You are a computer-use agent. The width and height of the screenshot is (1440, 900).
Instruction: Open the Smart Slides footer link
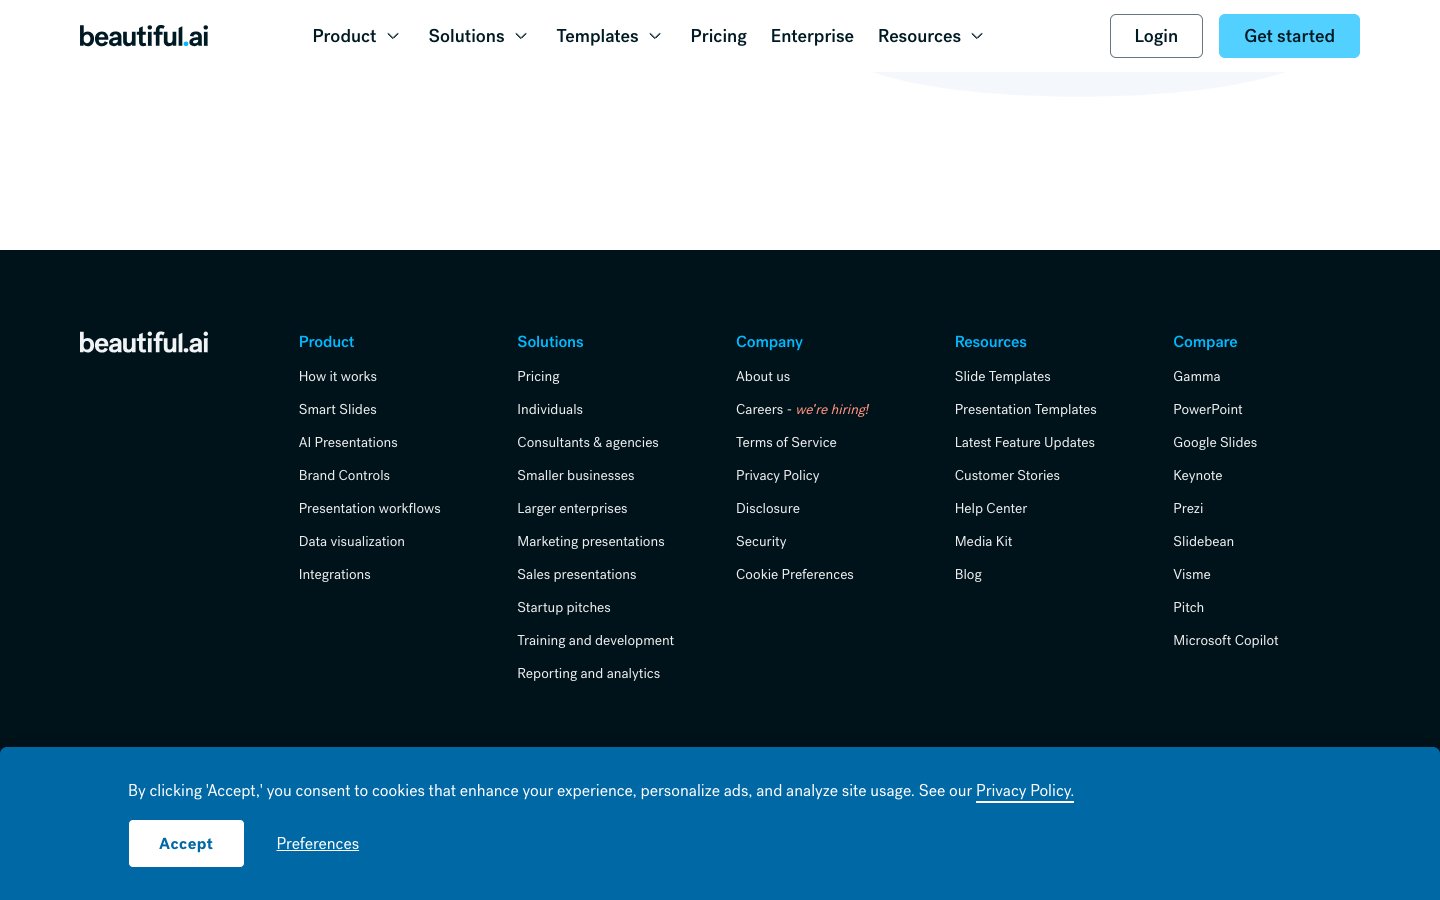(338, 409)
